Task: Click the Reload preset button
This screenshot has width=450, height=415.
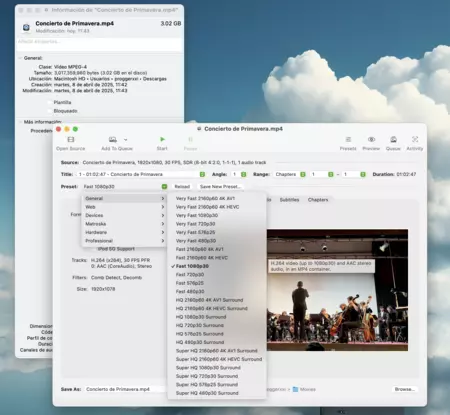Action: click(182, 187)
